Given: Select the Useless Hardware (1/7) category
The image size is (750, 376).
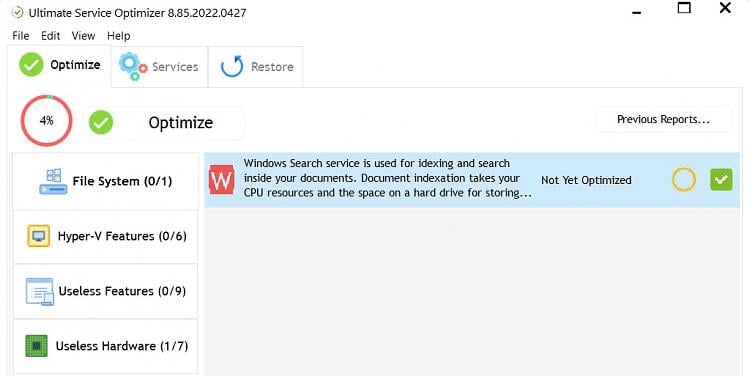Looking at the screenshot, I should (x=106, y=346).
